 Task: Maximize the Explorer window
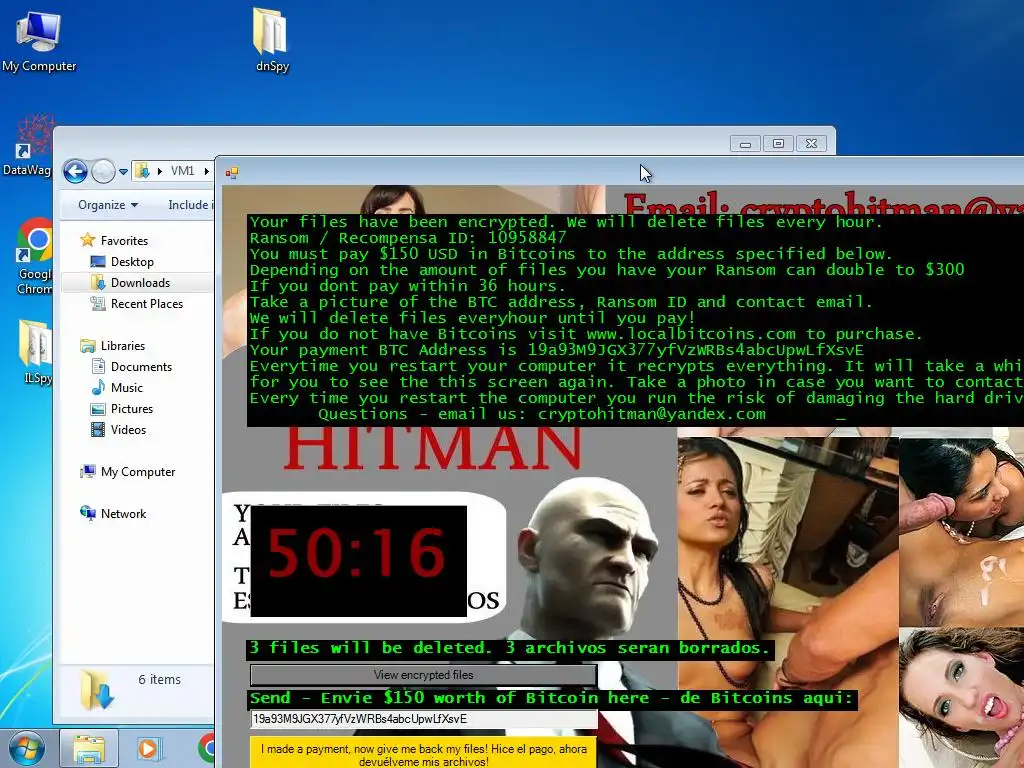point(778,144)
